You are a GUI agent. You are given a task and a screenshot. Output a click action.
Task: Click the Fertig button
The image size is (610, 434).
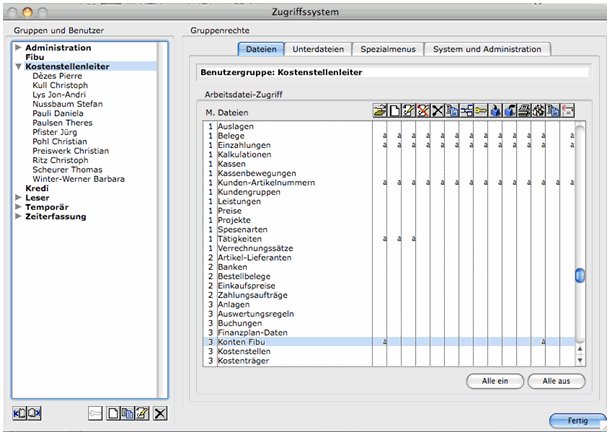[577, 420]
